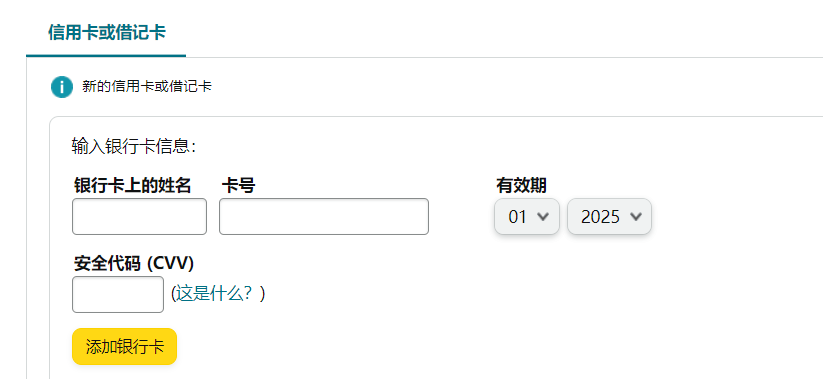The height and width of the screenshot is (379, 823).
Task: Click the blue info icon
Action: [x=62, y=87]
